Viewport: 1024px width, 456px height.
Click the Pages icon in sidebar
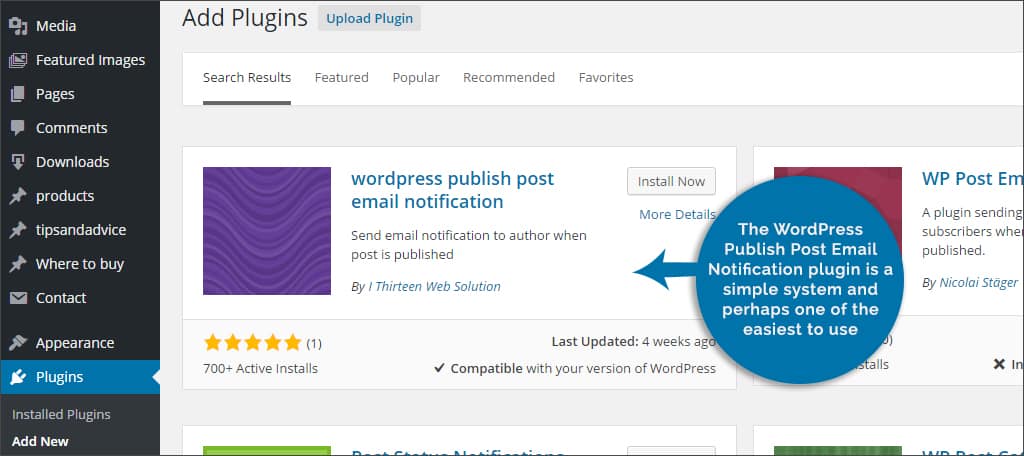(18, 94)
